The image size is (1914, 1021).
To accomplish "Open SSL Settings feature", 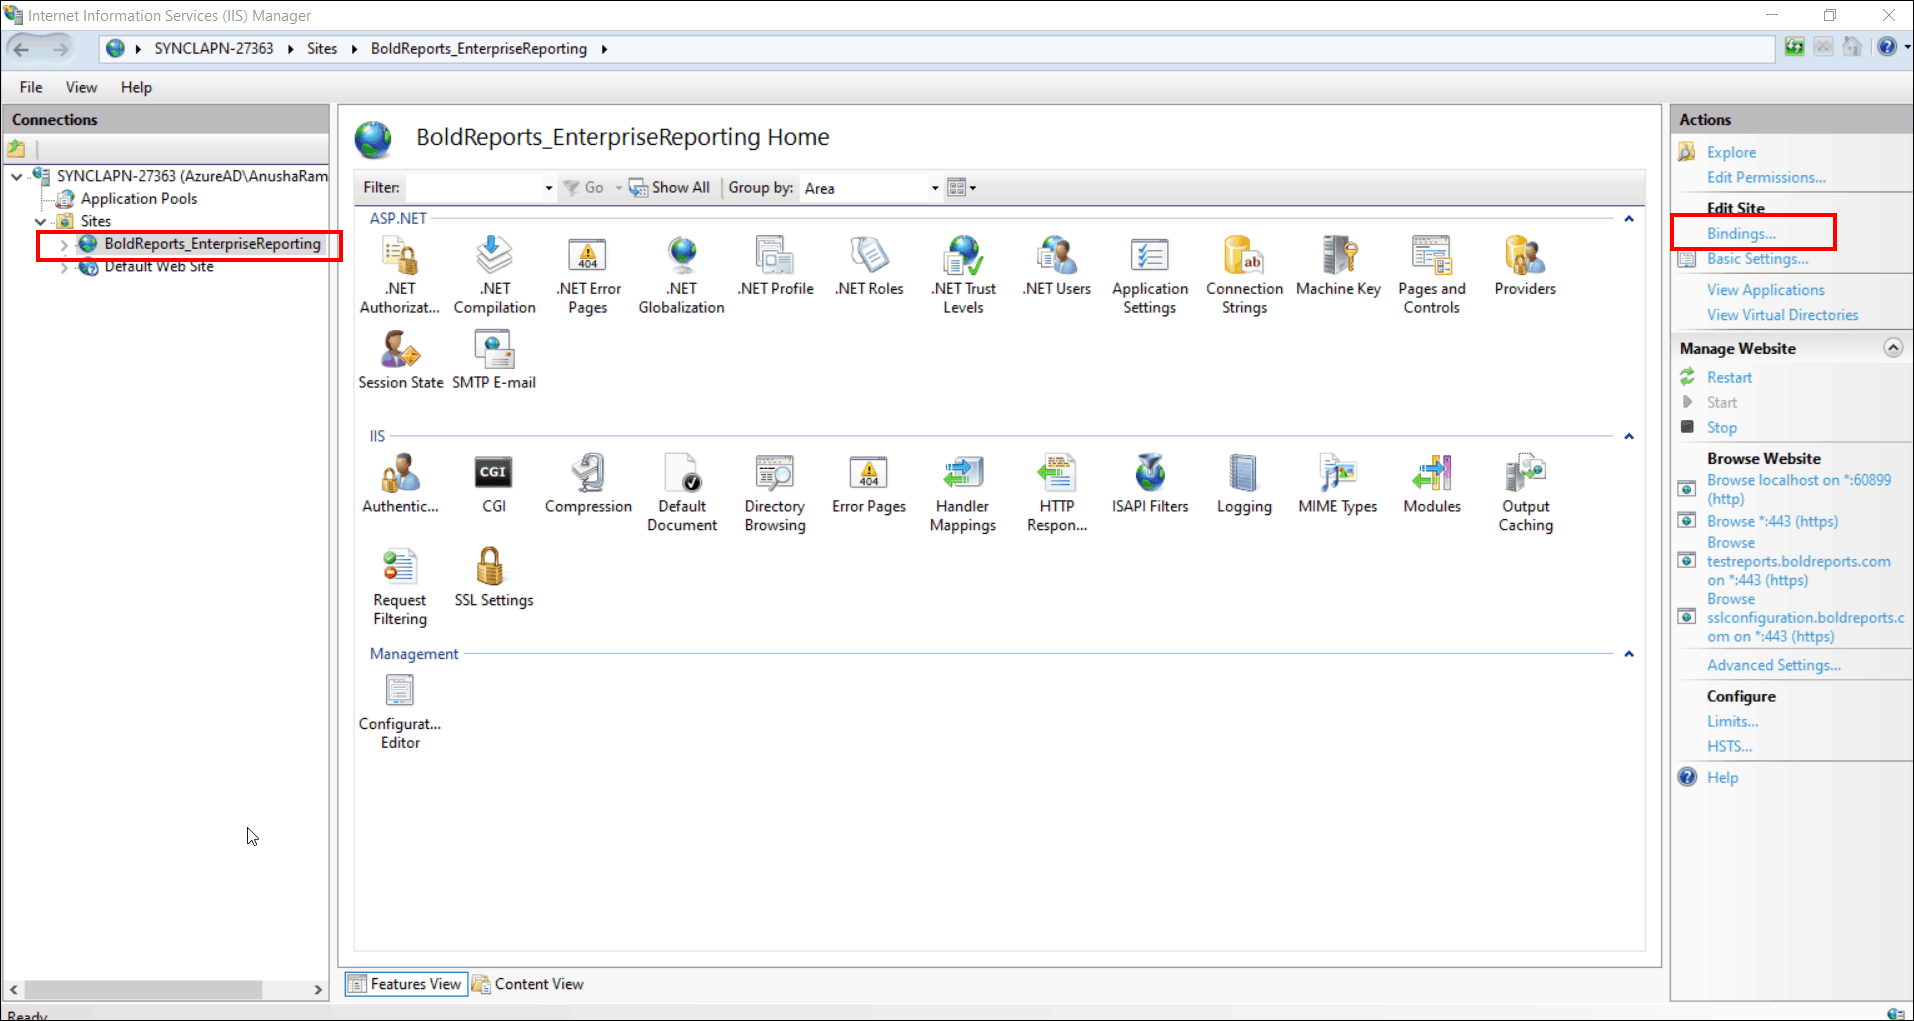I will click(x=494, y=578).
